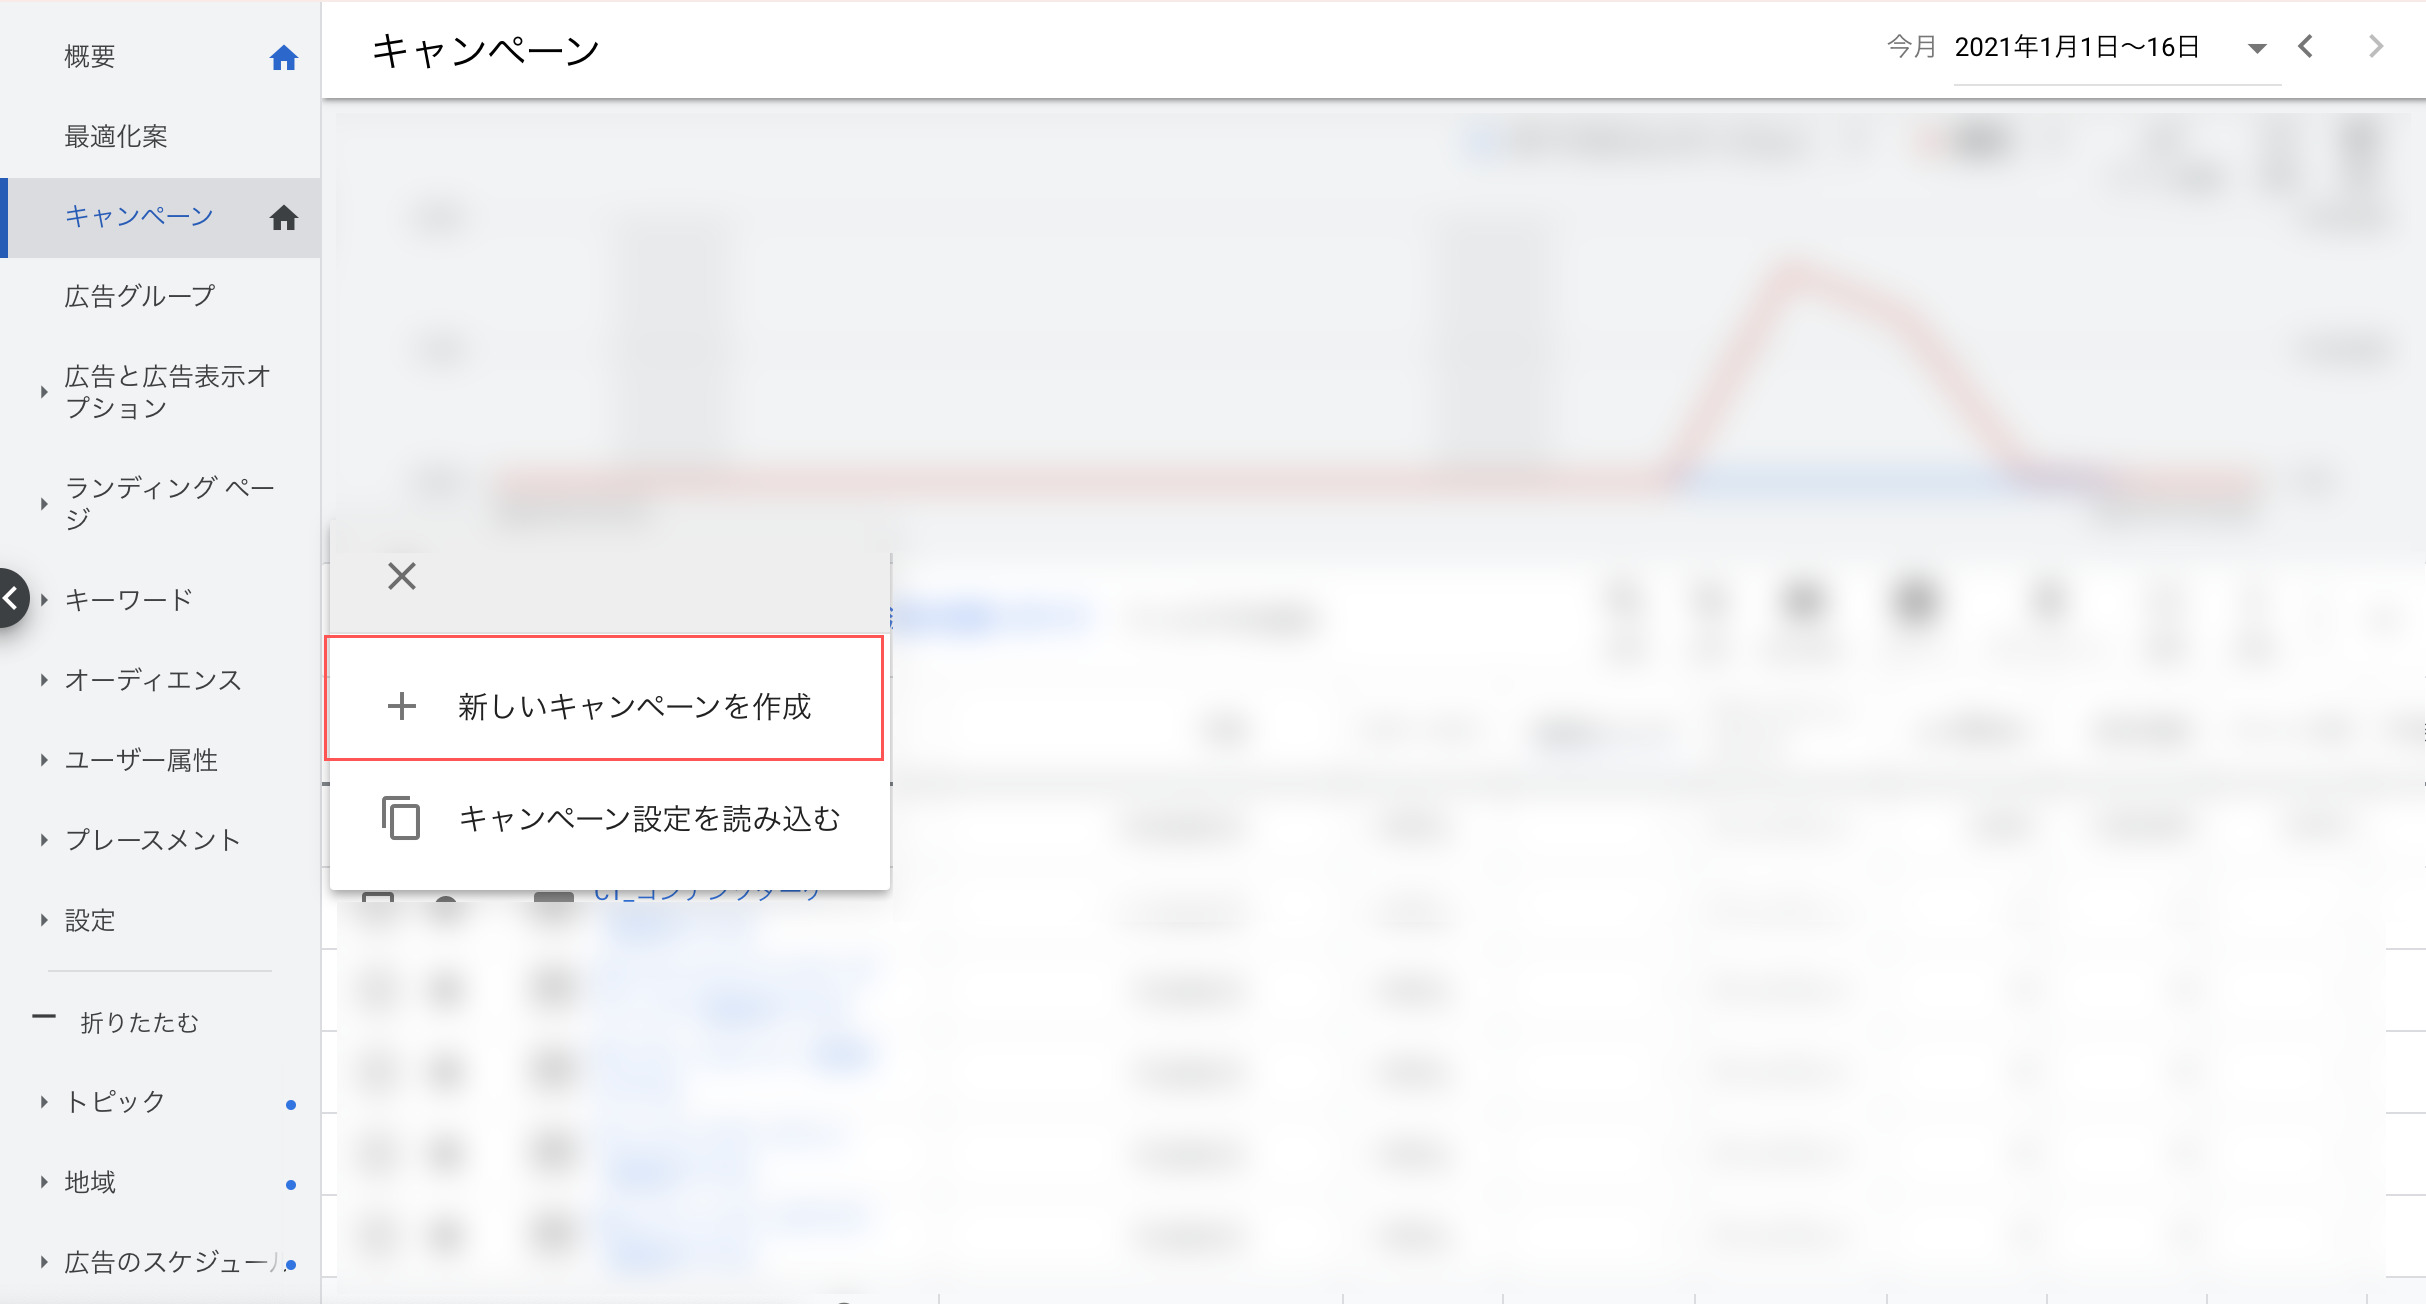The height and width of the screenshot is (1304, 2426).
Task: Click the blue home icon beside 概要
Action: coord(284,58)
